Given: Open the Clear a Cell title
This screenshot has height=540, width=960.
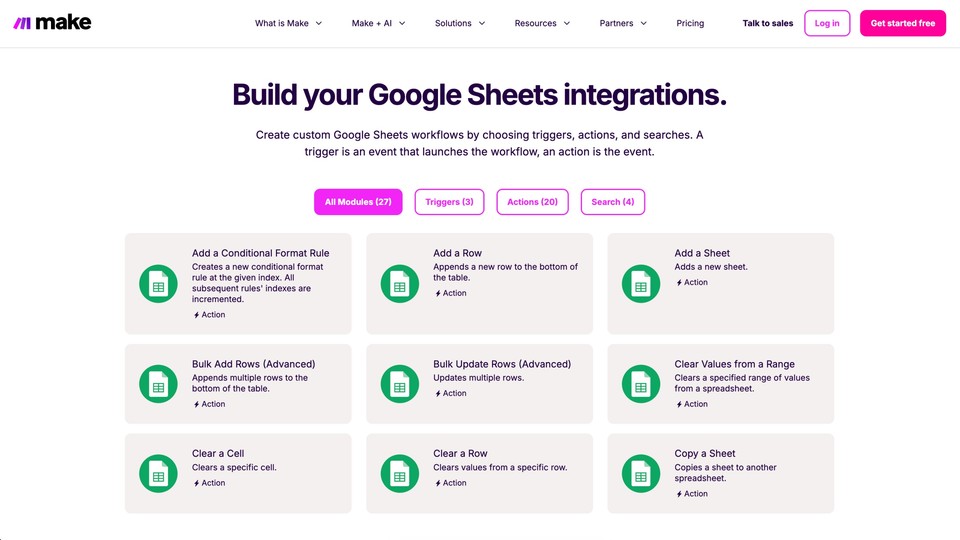Looking at the screenshot, I should (218, 454).
